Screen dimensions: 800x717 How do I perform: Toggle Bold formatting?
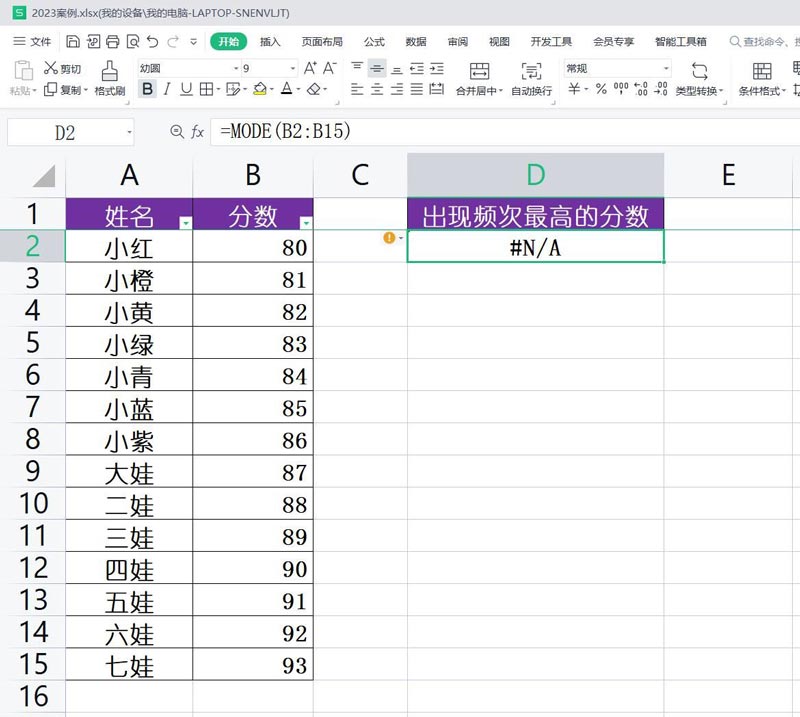point(148,89)
